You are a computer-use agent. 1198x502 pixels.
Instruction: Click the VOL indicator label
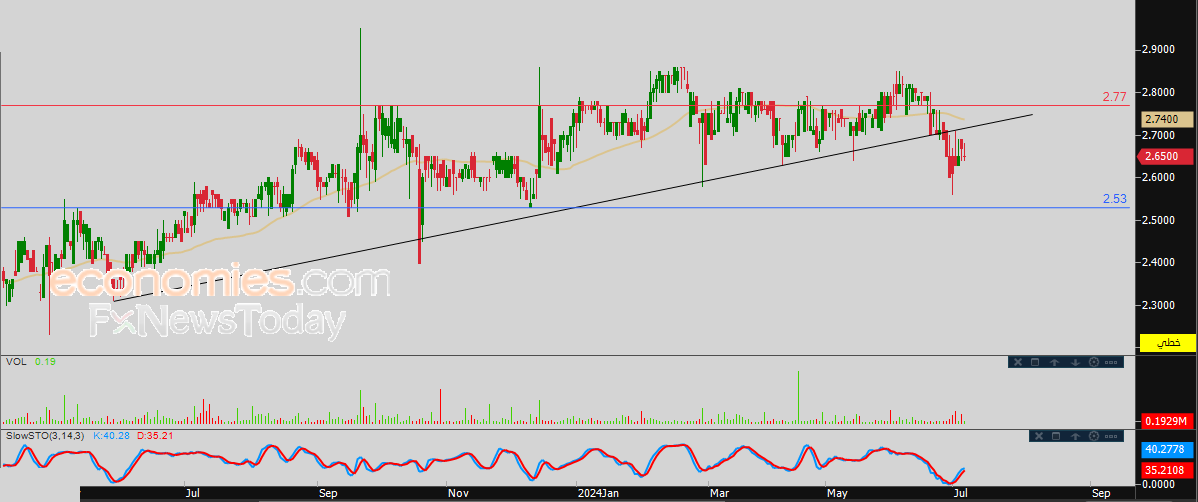pos(16,361)
